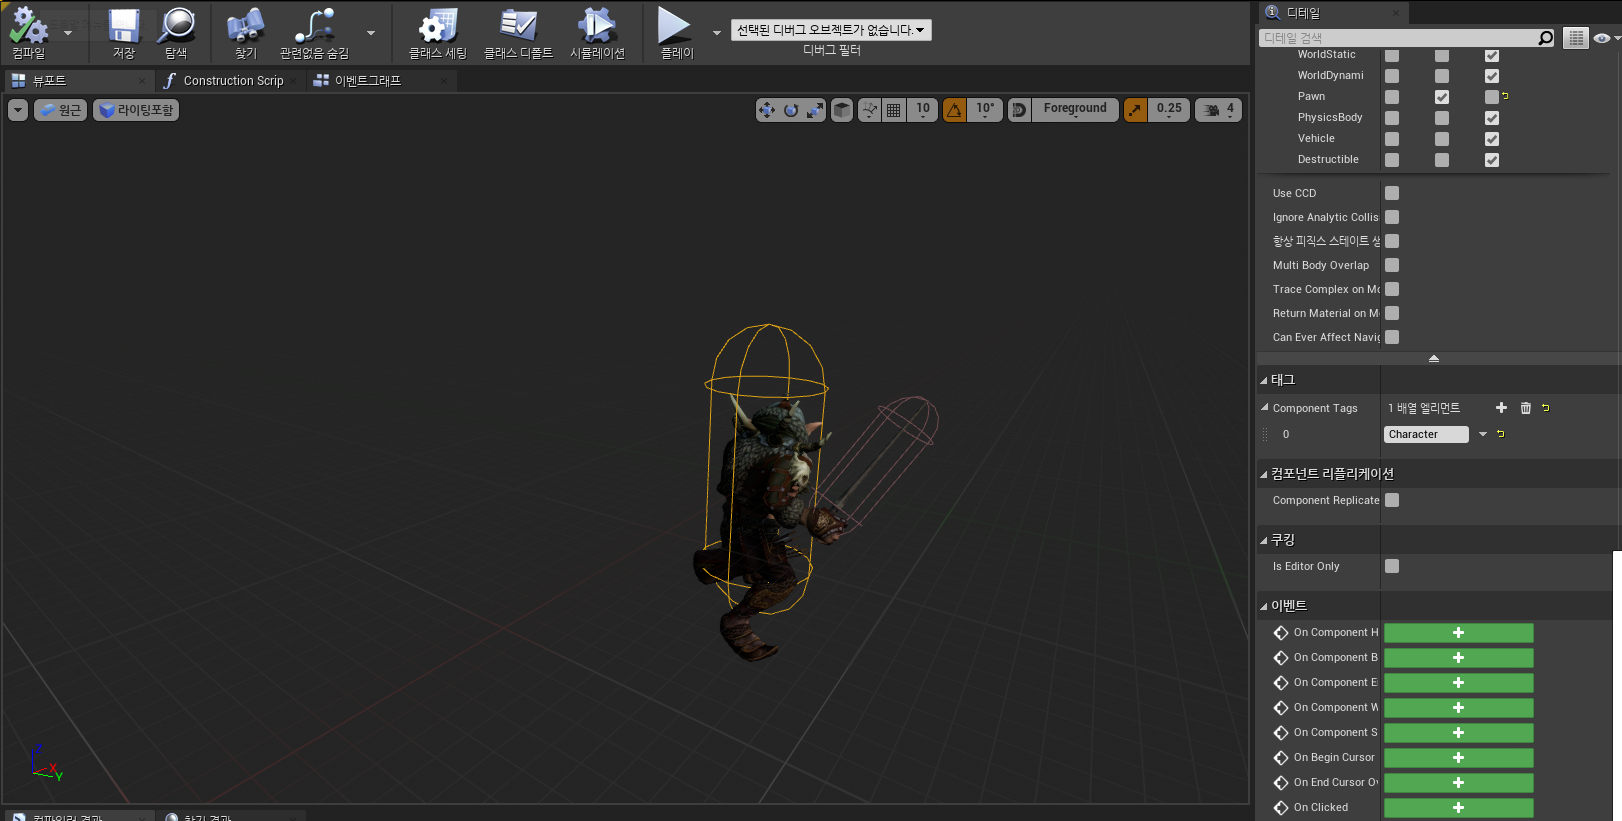Collapse the 컴포넌트 리플리케이션 section

tap(1264, 474)
